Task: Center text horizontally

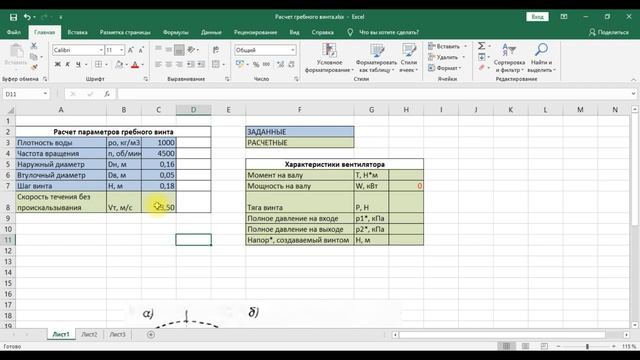Action: [x=169, y=64]
